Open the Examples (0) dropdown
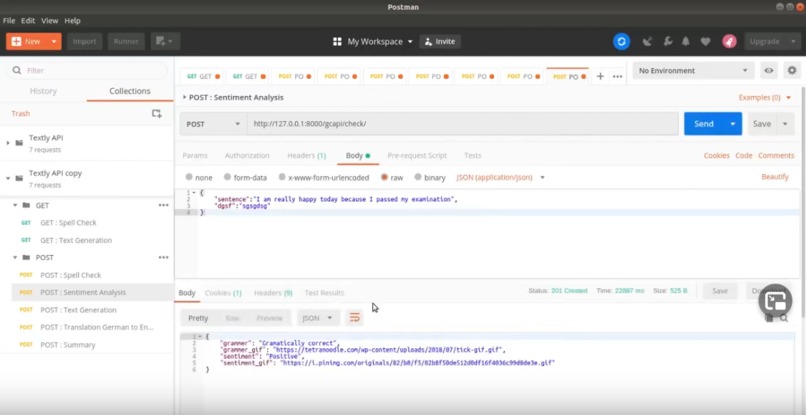The width and height of the screenshot is (806, 415). [765, 97]
